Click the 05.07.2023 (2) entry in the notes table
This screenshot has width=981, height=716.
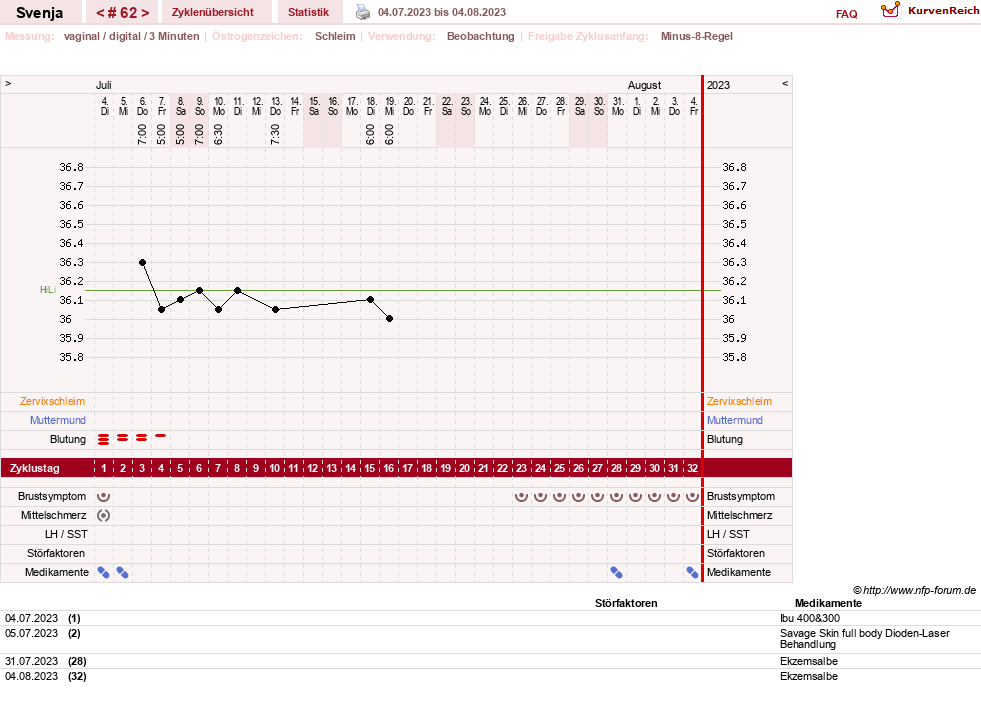click(x=43, y=633)
